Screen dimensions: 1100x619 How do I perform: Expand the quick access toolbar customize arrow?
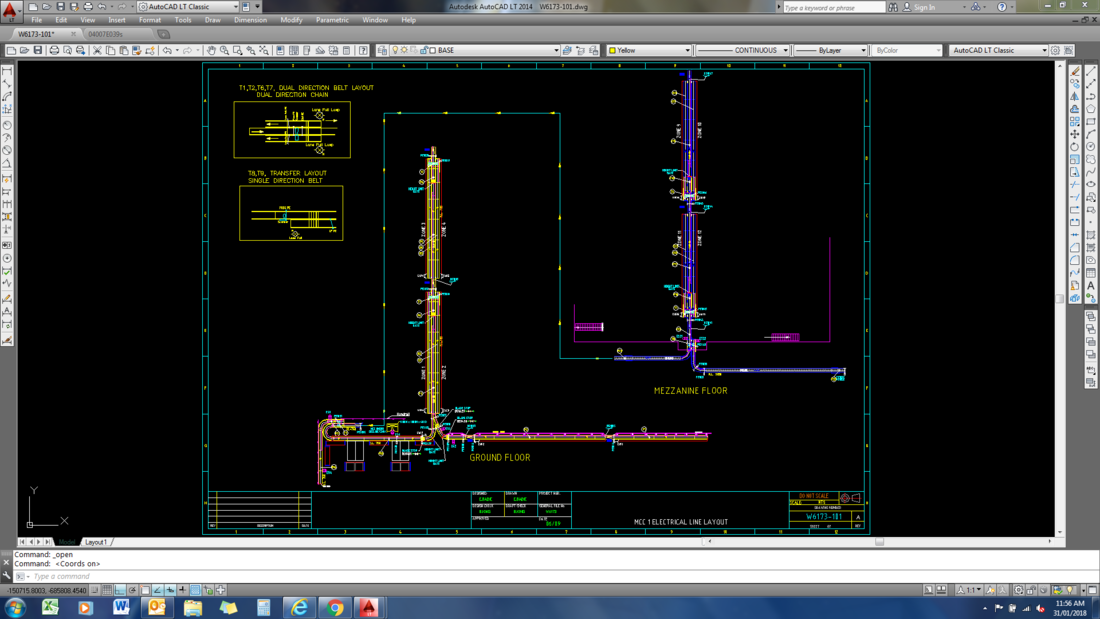pos(257,7)
